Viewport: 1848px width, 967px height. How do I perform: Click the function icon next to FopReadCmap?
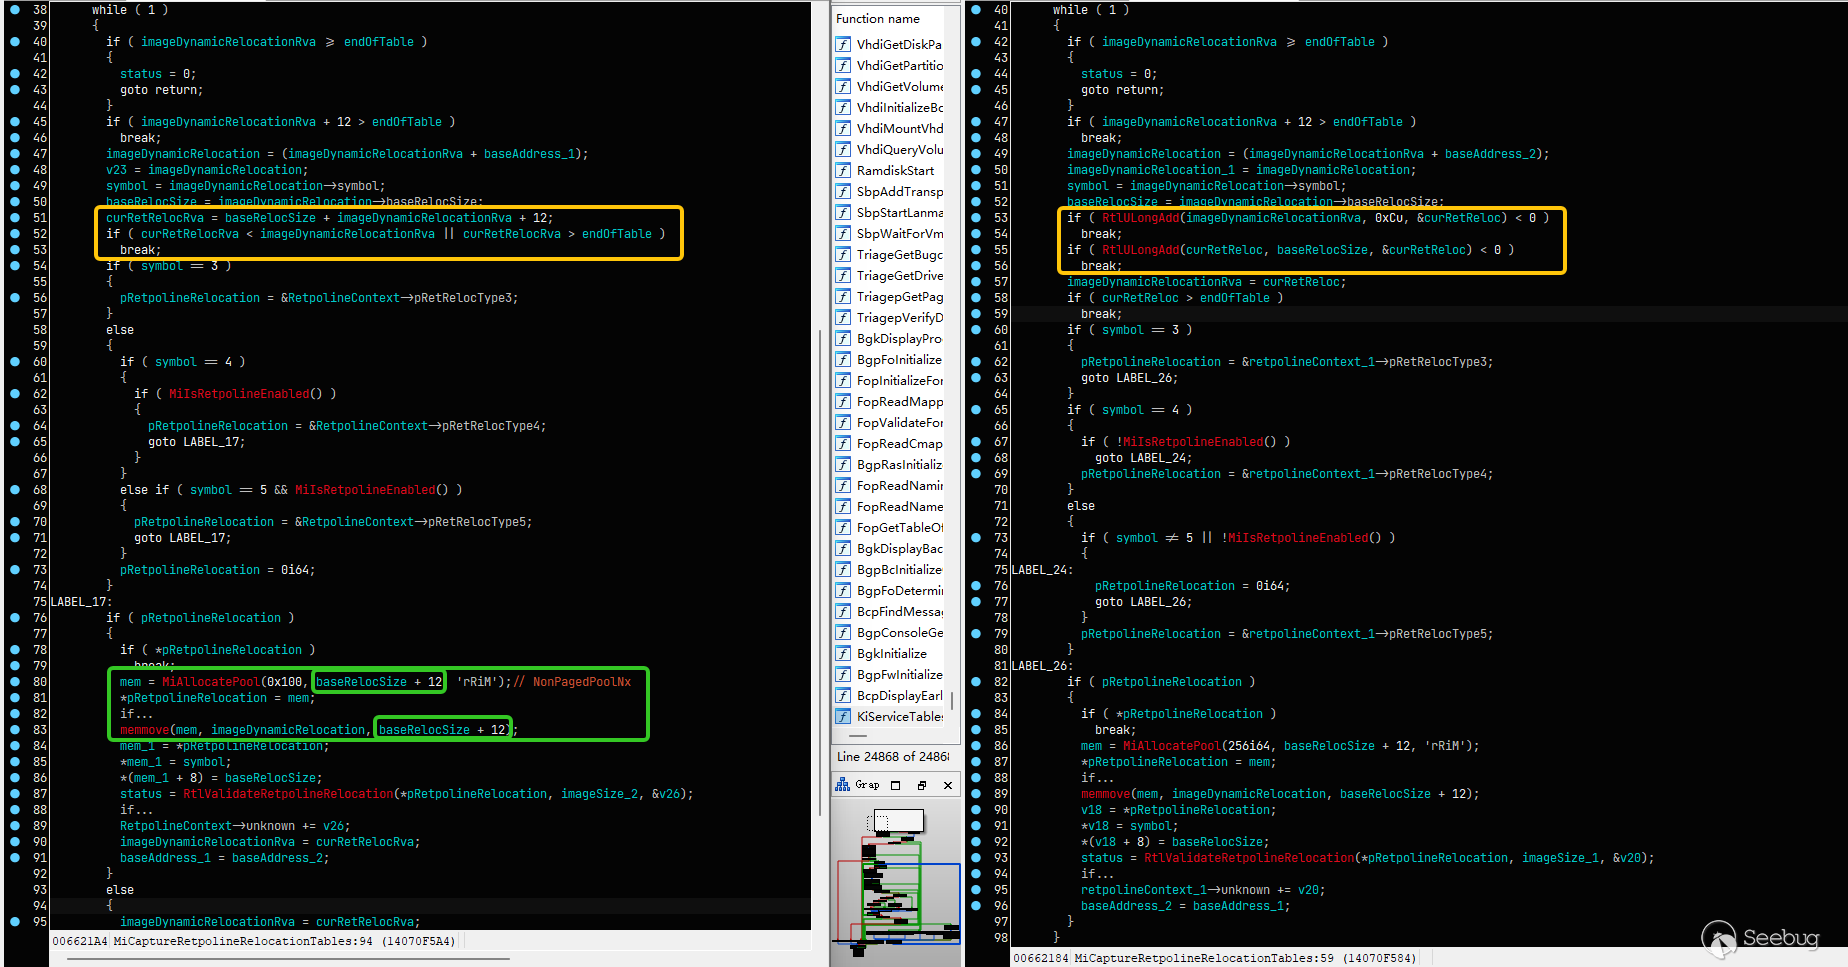[843, 443]
